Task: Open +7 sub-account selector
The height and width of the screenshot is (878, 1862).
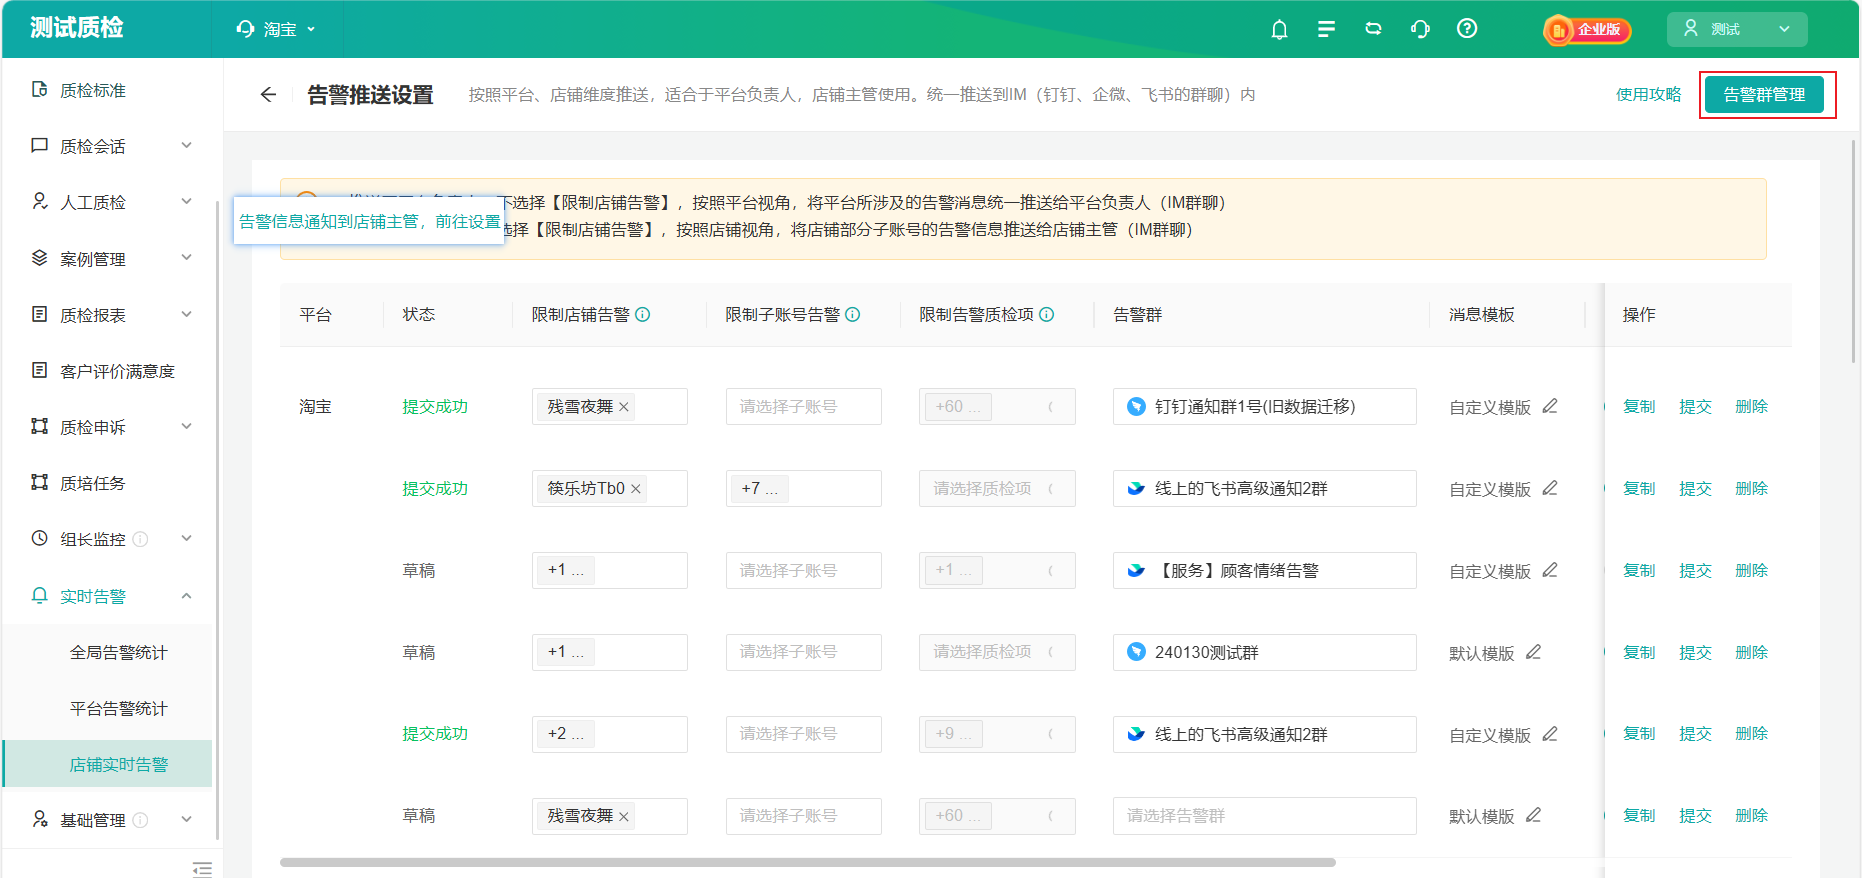Action: coord(804,489)
